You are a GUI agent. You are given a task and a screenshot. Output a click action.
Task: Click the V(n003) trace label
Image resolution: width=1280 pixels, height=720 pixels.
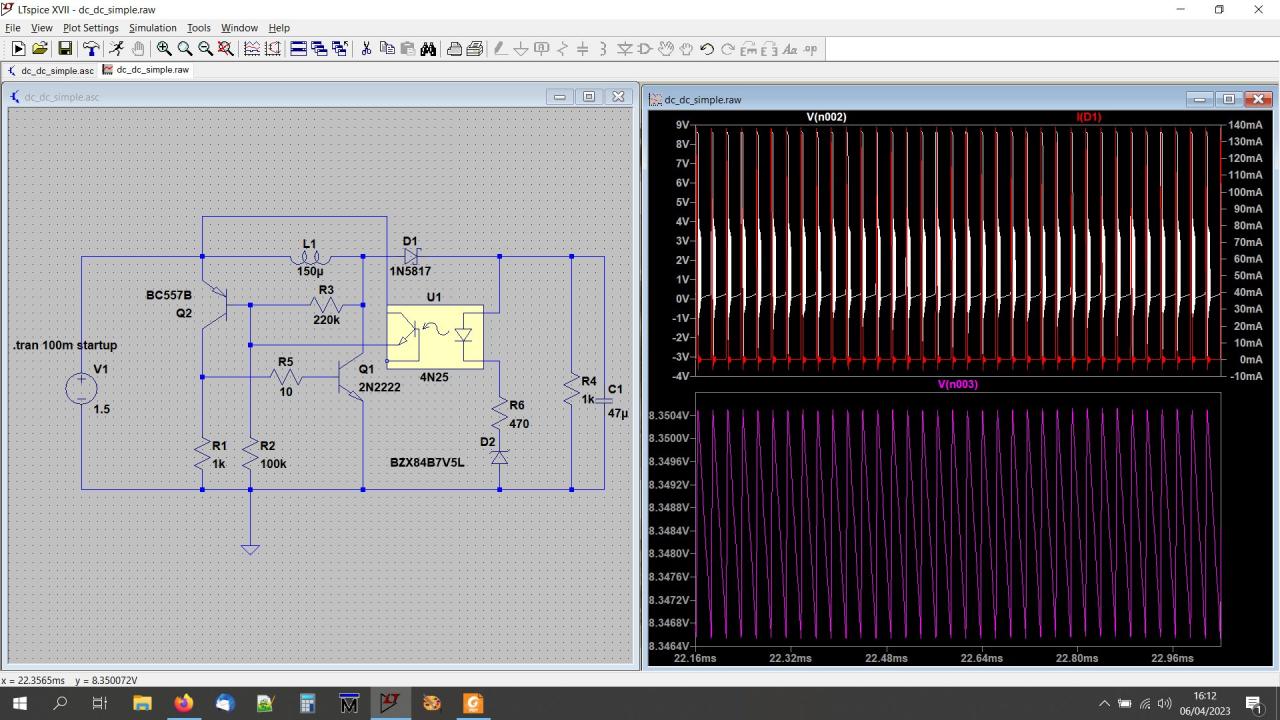tap(957, 384)
